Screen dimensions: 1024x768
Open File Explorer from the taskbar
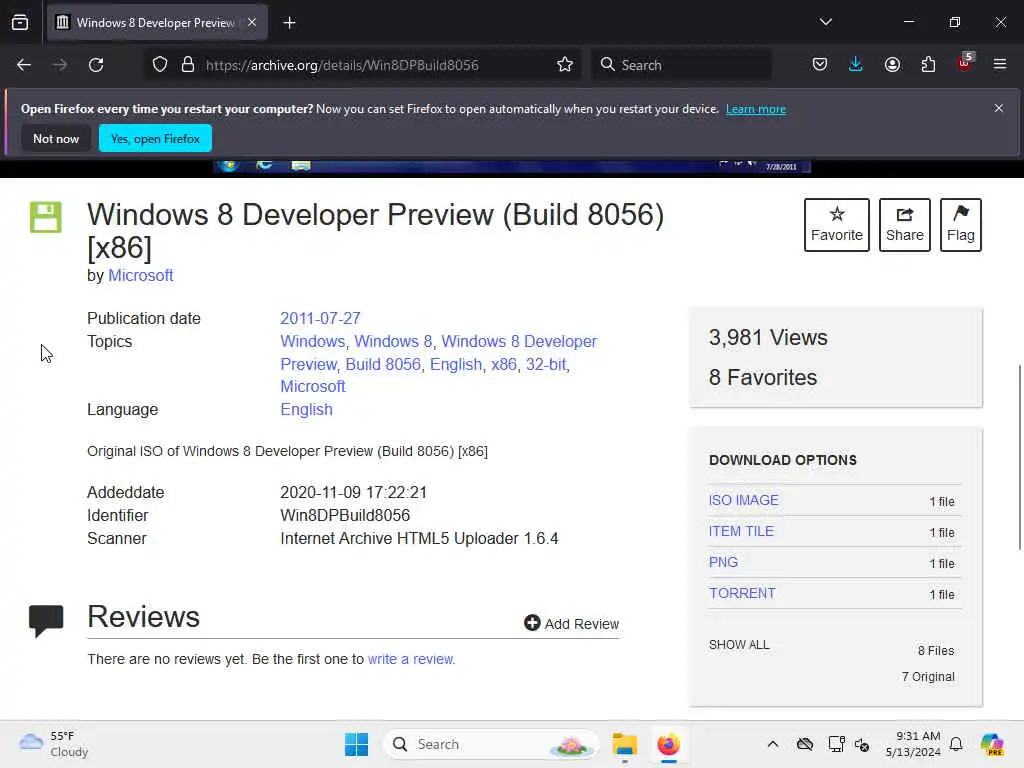(624, 744)
